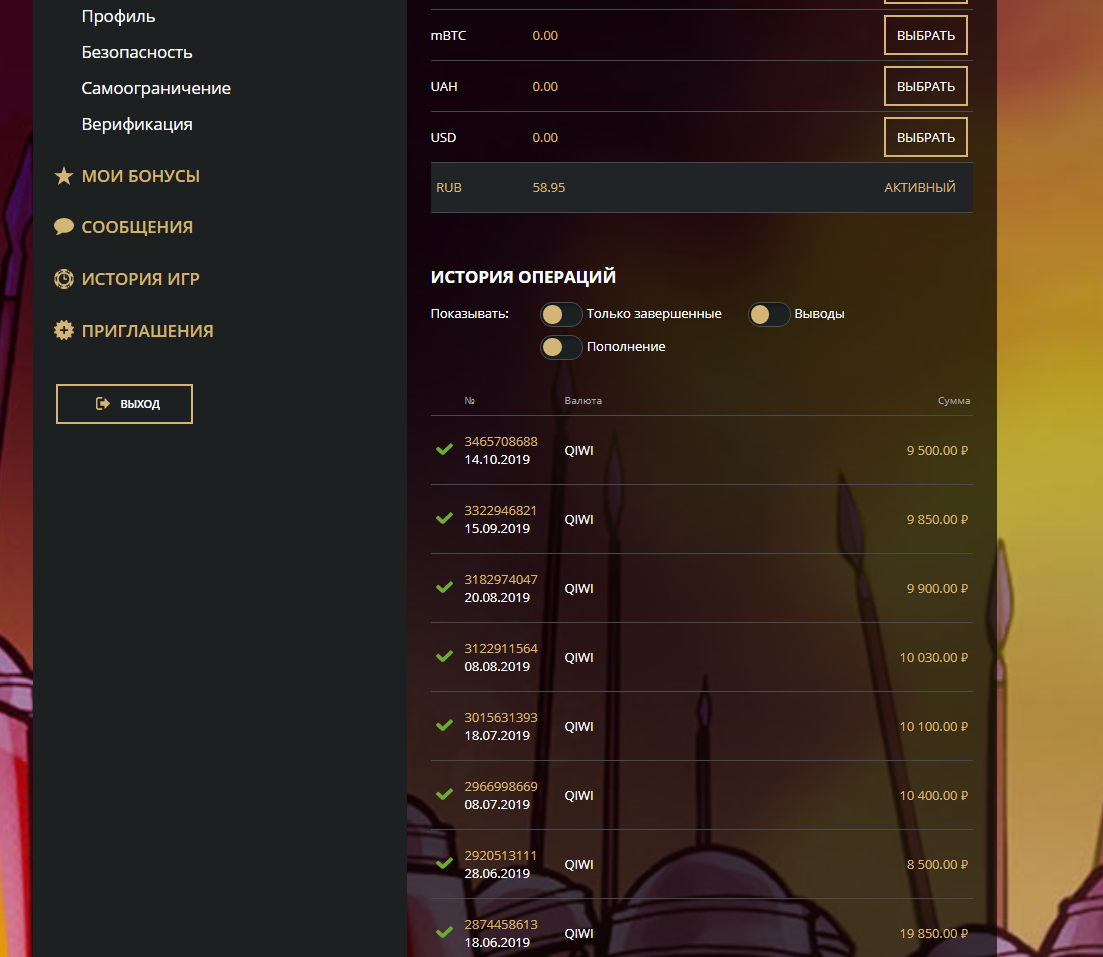
Task: Click green checkmark of transaction 3465708688
Action: 445,450
